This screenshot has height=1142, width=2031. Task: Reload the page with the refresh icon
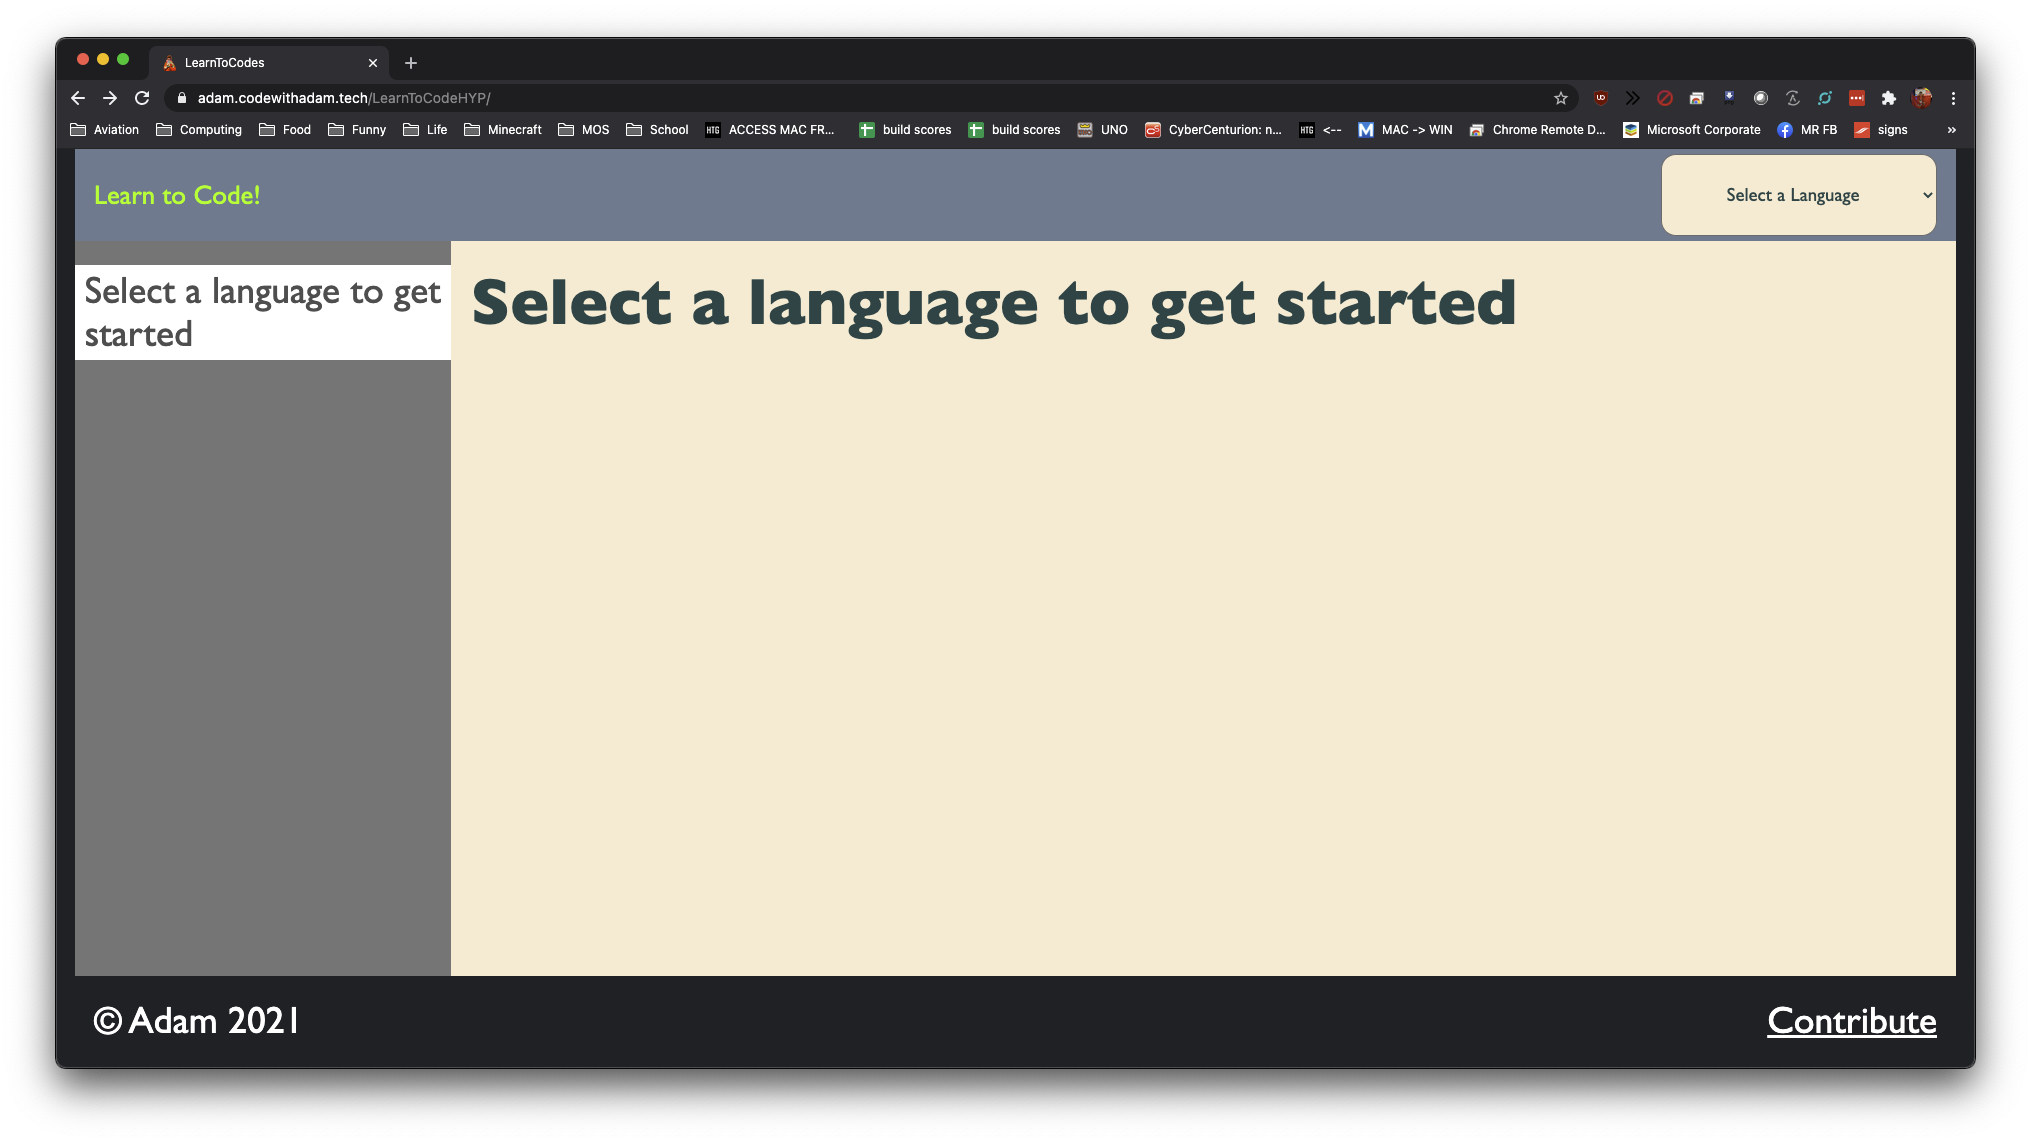tap(142, 98)
